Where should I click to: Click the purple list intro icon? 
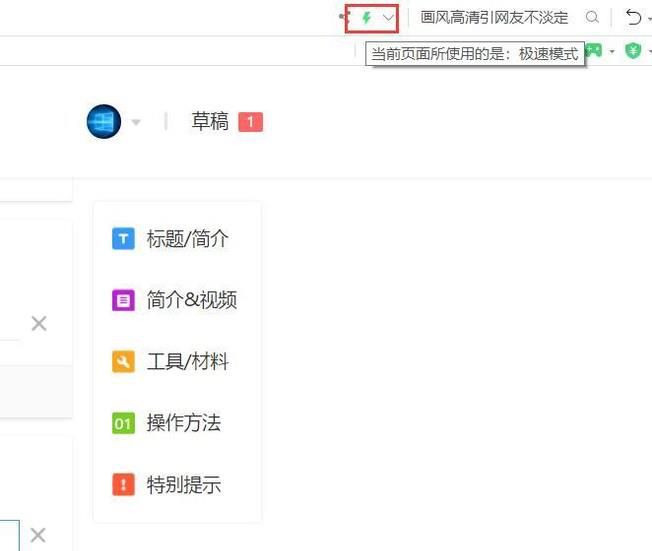pyautogui.click(x=123, y=300)
